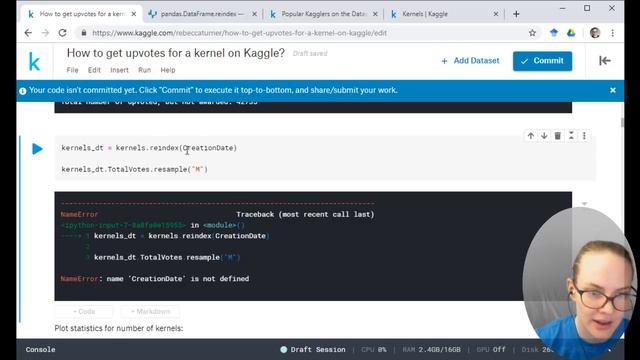The width and height of the screenshot is (640, 360).
Task: Close the pandas.DataFrame.reindex tab
Action: pos(254,14)
